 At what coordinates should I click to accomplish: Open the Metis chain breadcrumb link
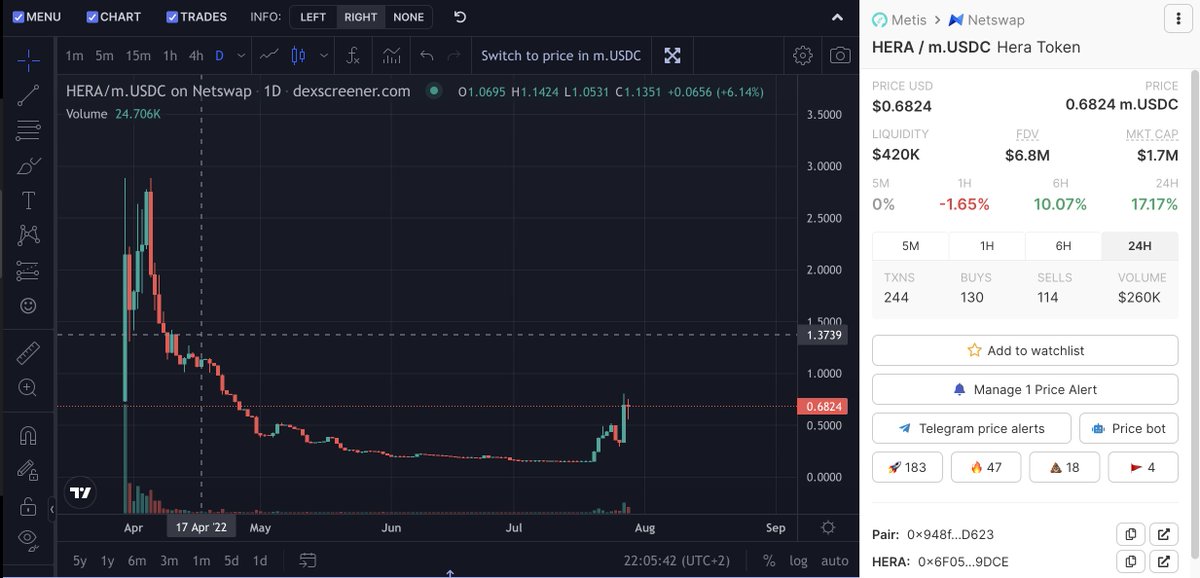tap(899, 19)
